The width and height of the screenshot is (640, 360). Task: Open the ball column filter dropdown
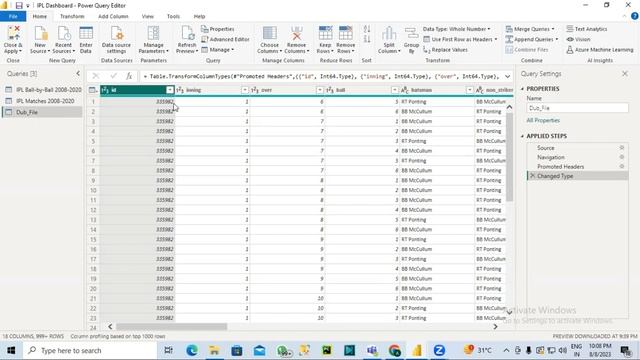[395, 90]
